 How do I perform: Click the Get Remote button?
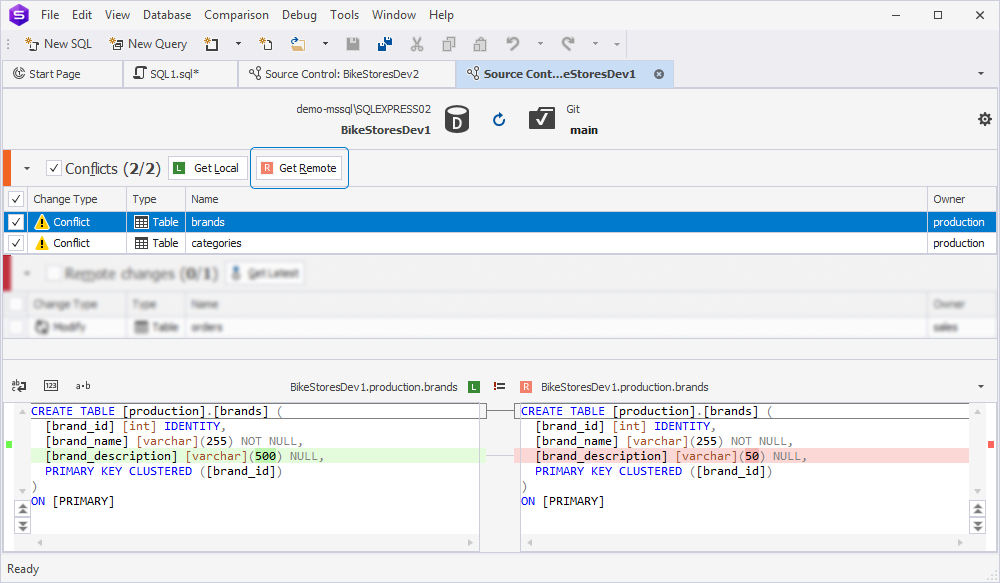[299, 168]
